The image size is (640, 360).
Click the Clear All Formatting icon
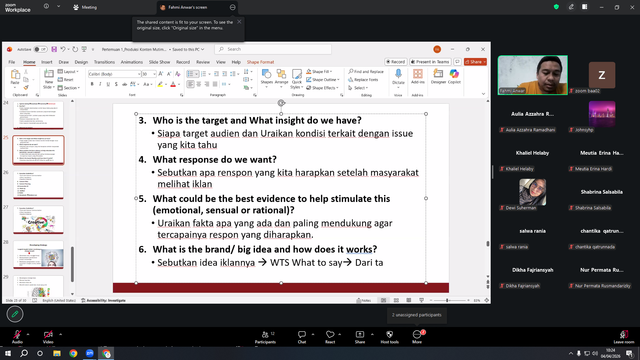178,74
